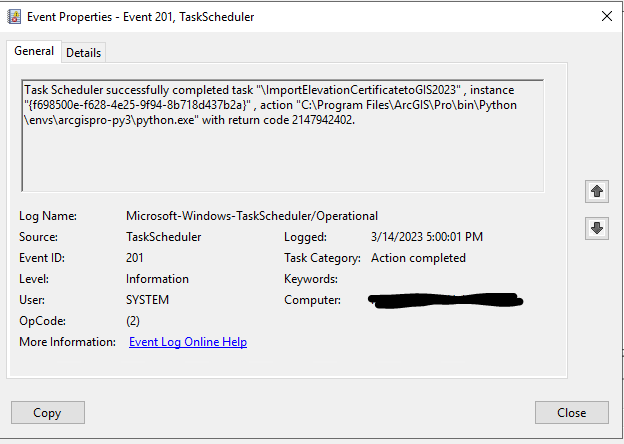Click the Event Viewer icon in title bar

pyautogui.click(x=15, y=16)
